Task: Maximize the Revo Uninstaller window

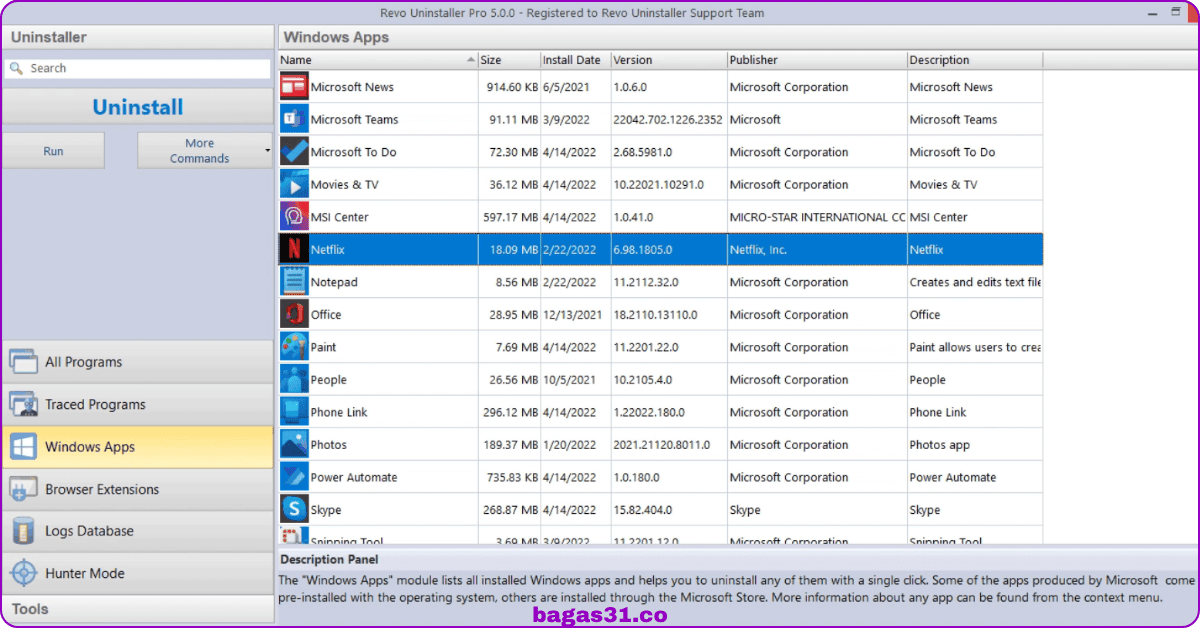Action: (1175, 12)
